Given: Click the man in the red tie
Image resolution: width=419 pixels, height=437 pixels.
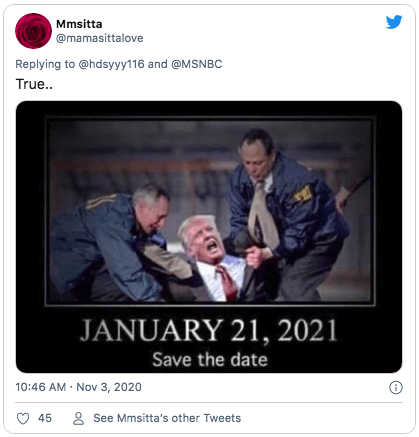Looking at the screenshot, I should pyautogui.click(x=213, y=258).
